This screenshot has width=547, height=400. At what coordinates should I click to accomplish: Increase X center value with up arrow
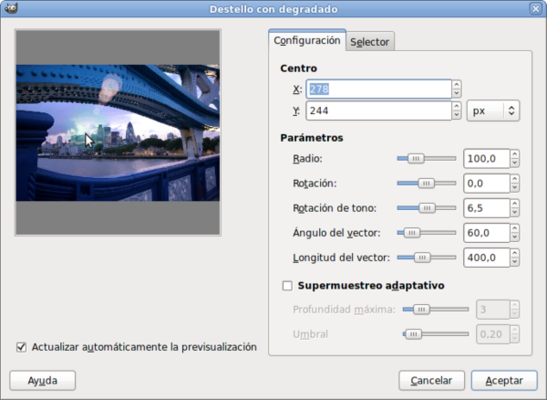tap(456, 85)
